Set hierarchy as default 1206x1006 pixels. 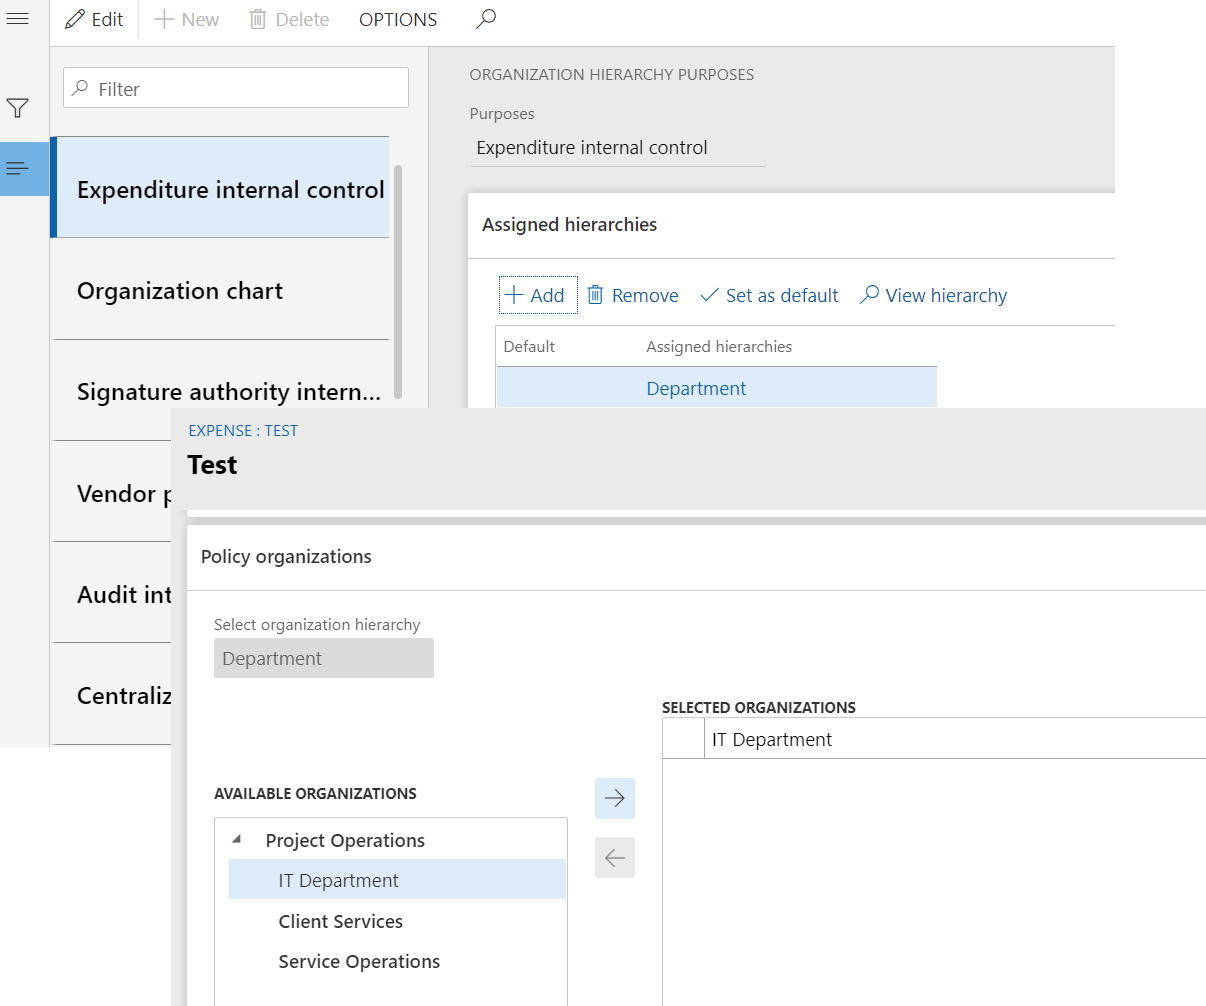[x=769, y=295]
